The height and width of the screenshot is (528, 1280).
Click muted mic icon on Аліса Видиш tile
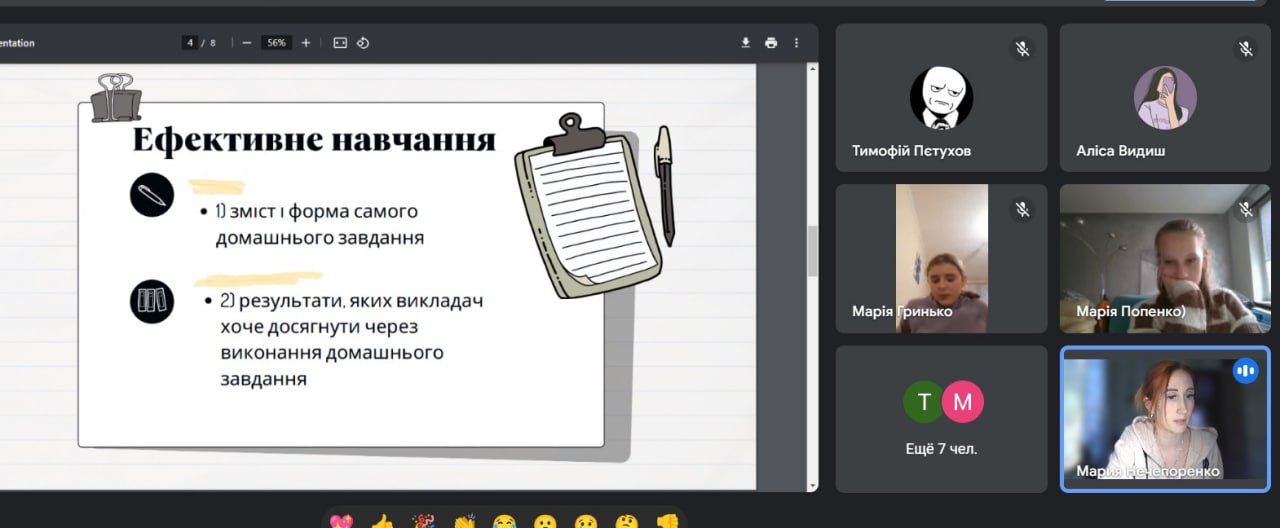tap(1245, 48)
